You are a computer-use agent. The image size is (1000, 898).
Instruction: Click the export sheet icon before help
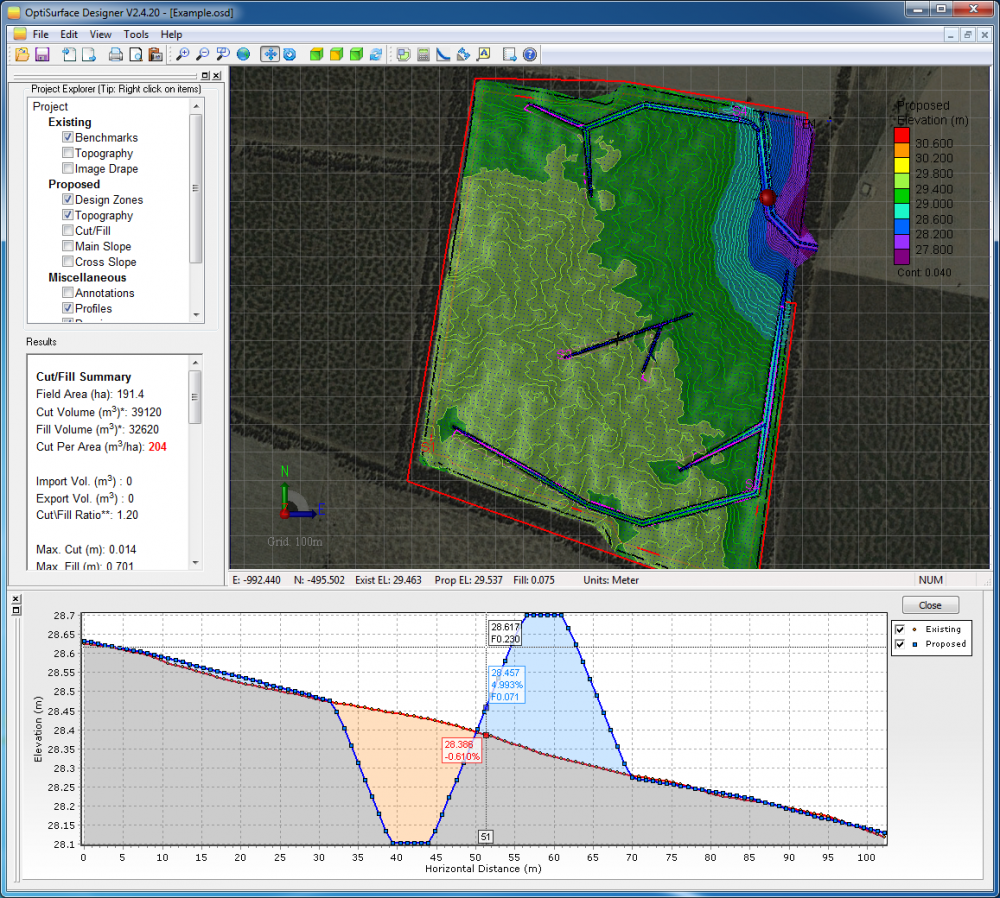(510, 55)
